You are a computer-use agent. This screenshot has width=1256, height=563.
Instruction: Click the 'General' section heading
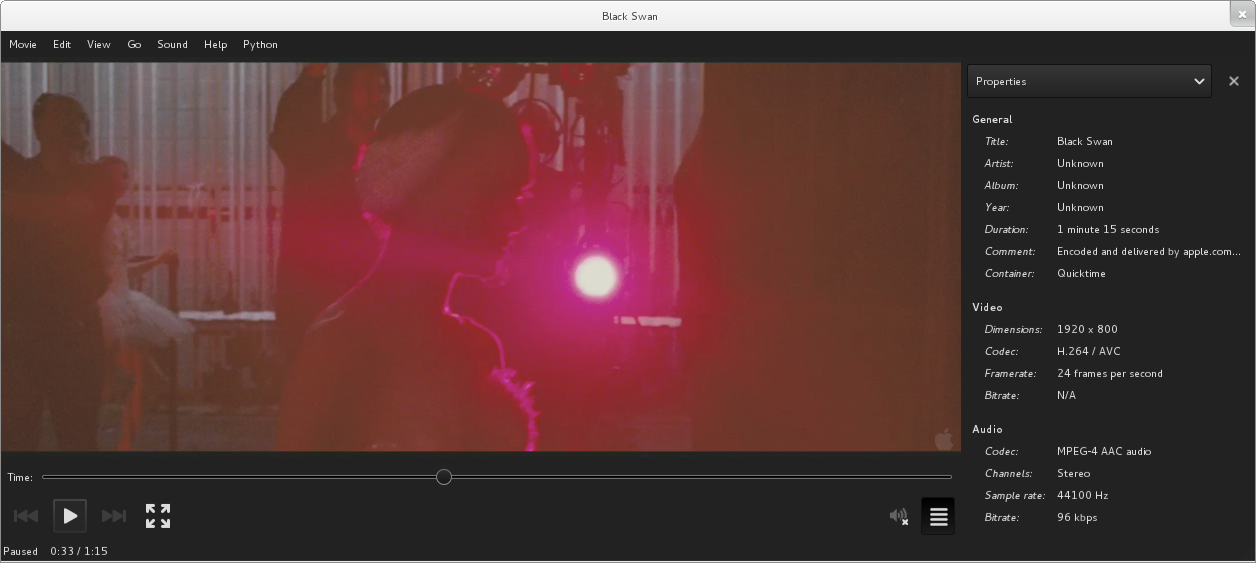[x=992, y=119]
